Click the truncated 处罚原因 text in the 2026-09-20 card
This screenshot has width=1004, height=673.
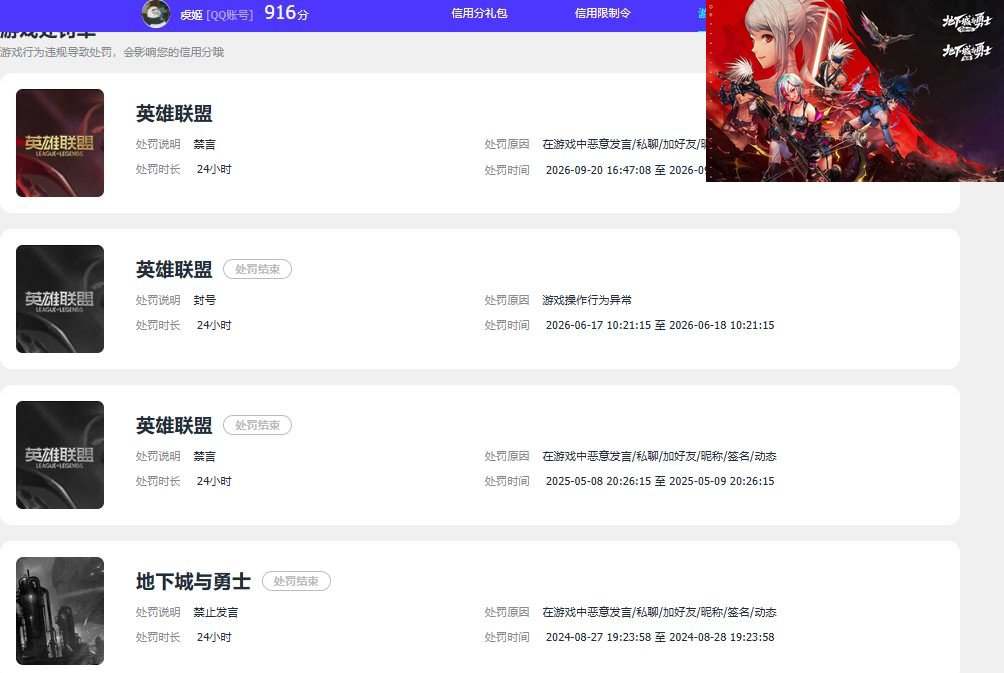point(624,144)
